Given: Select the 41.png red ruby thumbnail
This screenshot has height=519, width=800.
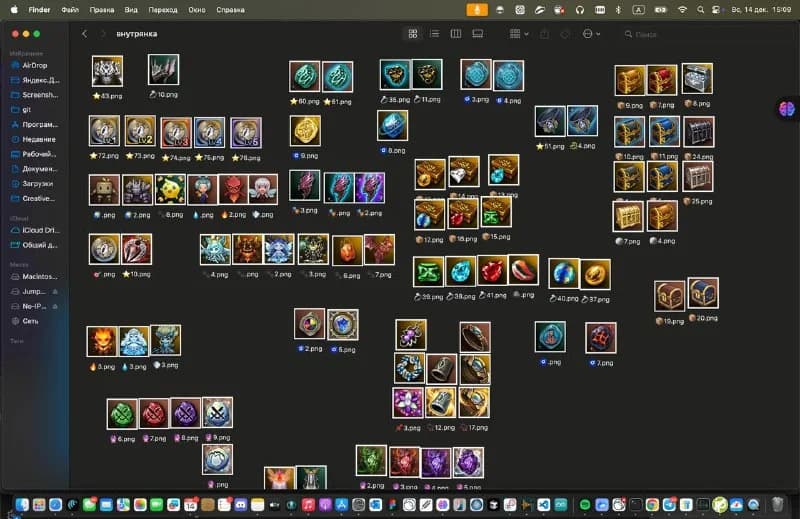Looking at the screenshot, I should (x=492, y=270).
